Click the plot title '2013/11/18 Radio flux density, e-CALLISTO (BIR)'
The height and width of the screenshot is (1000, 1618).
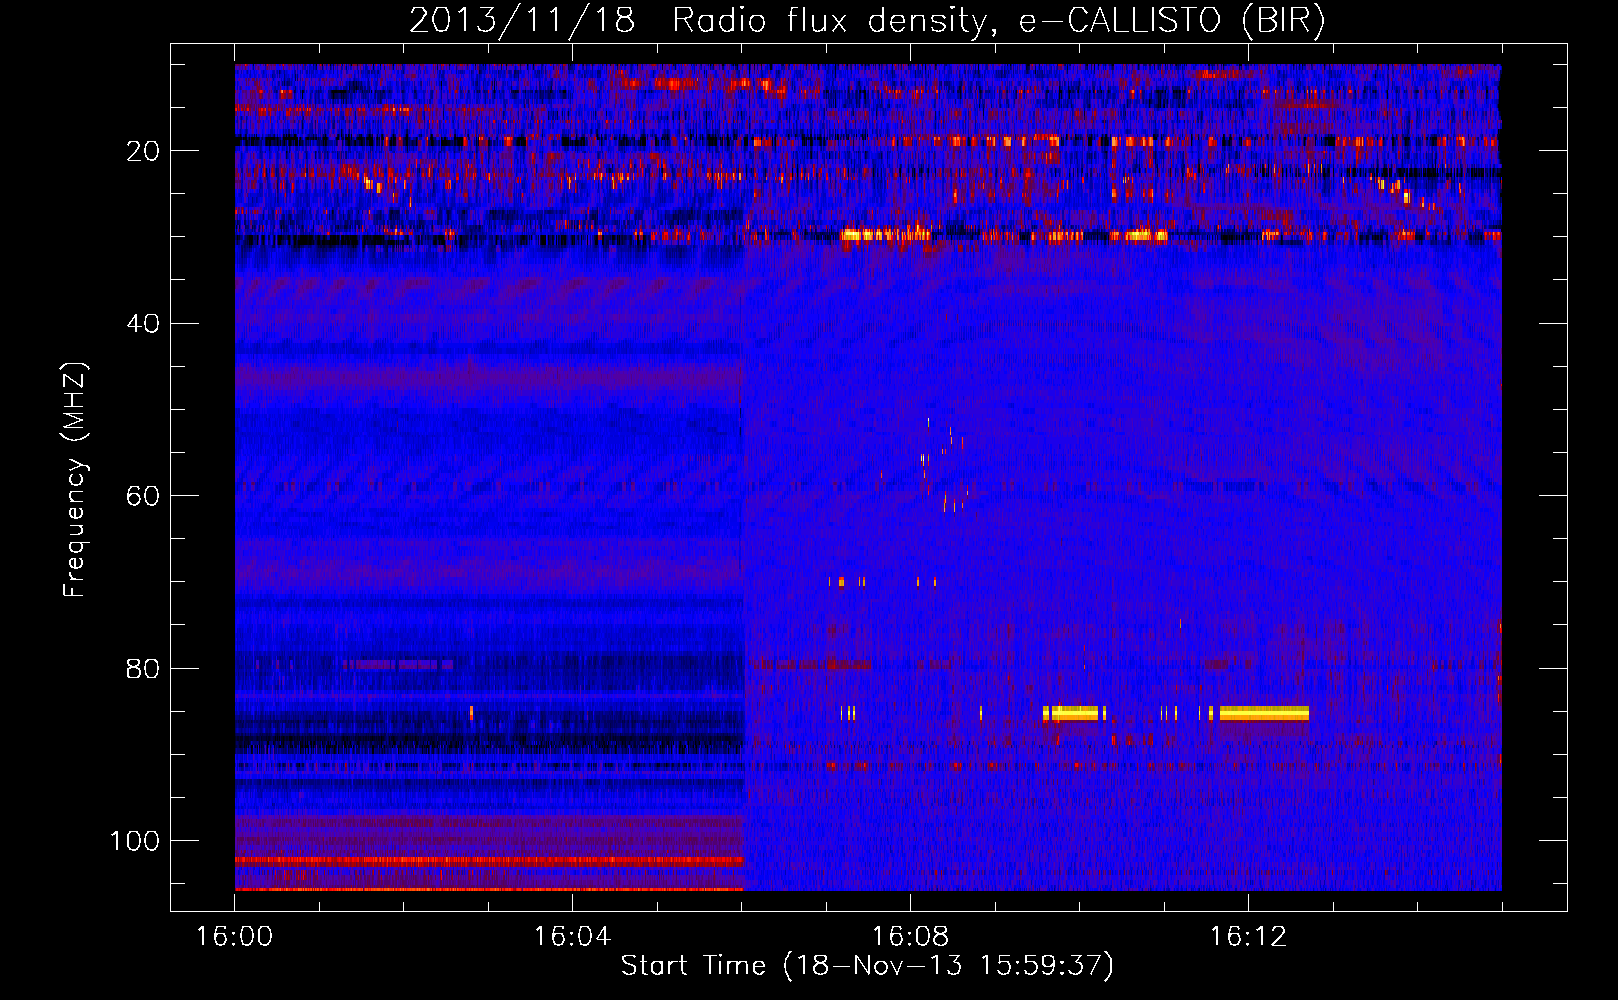point(867,20)
